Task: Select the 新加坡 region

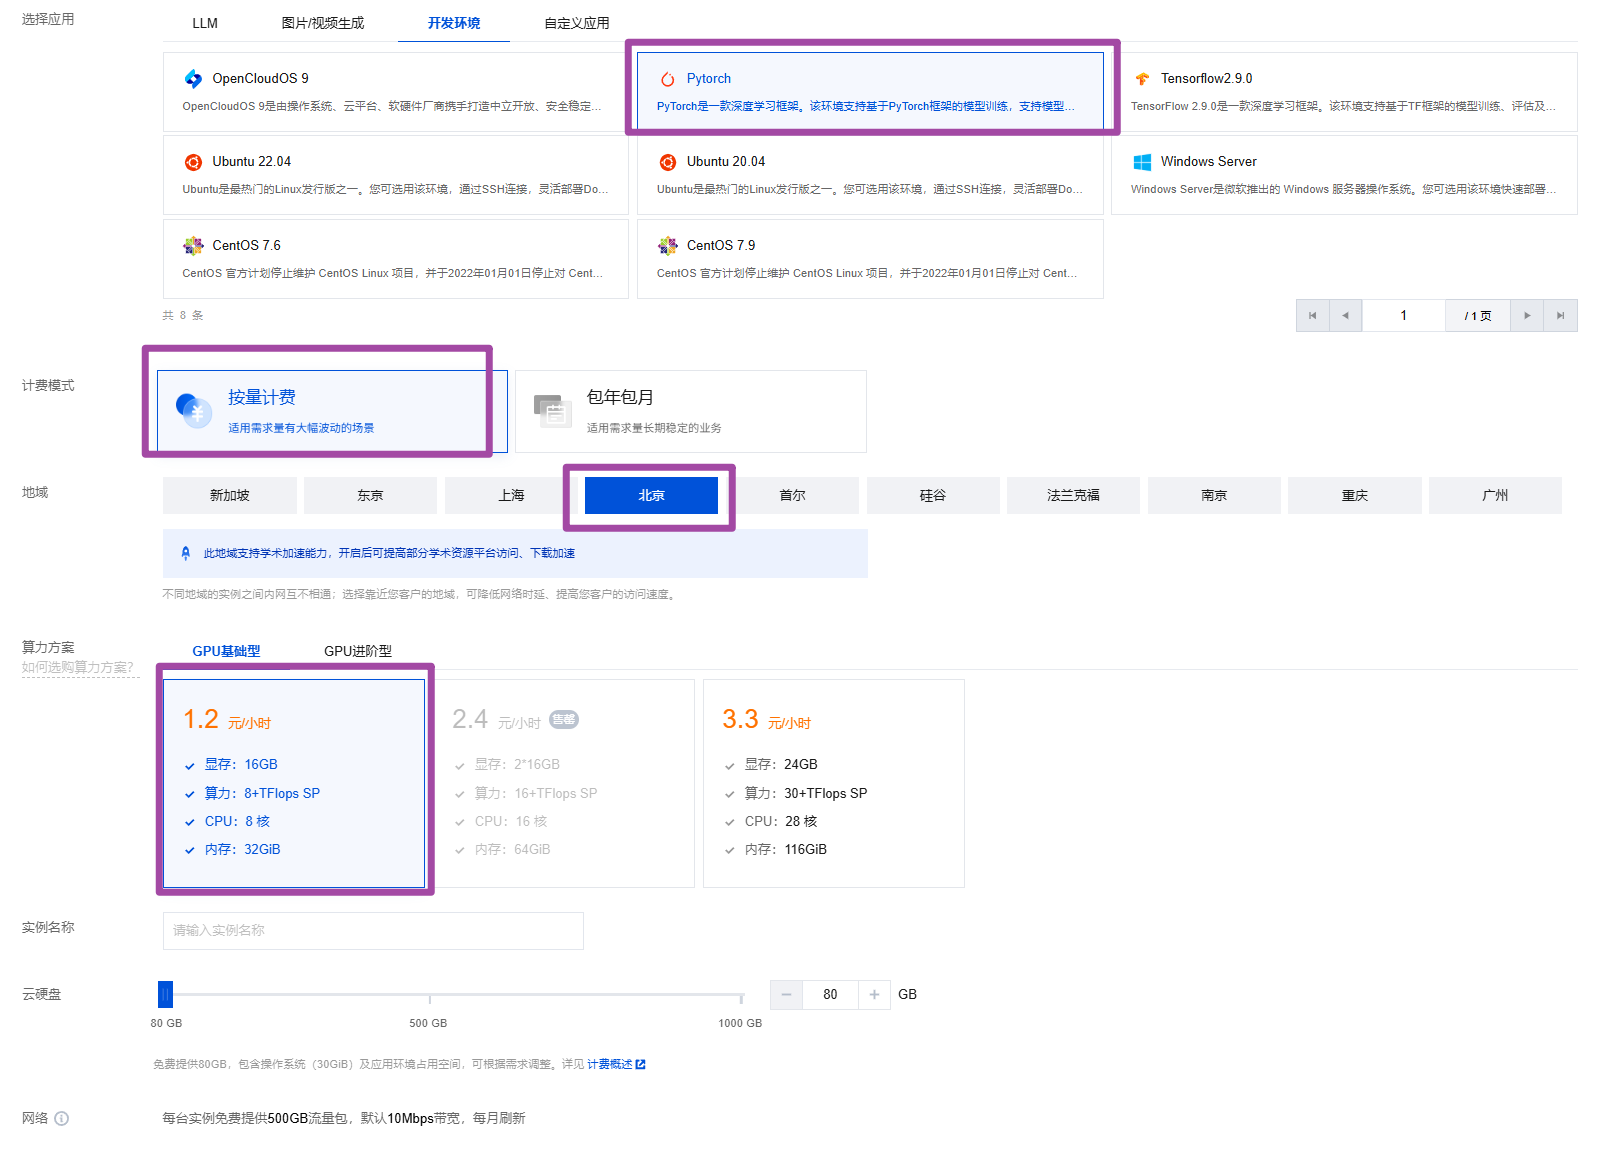Action: click(230, 495)
